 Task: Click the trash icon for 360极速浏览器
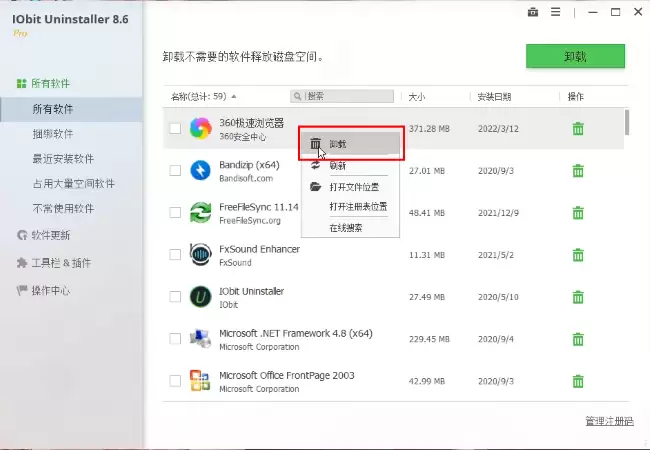click(578, 128)
